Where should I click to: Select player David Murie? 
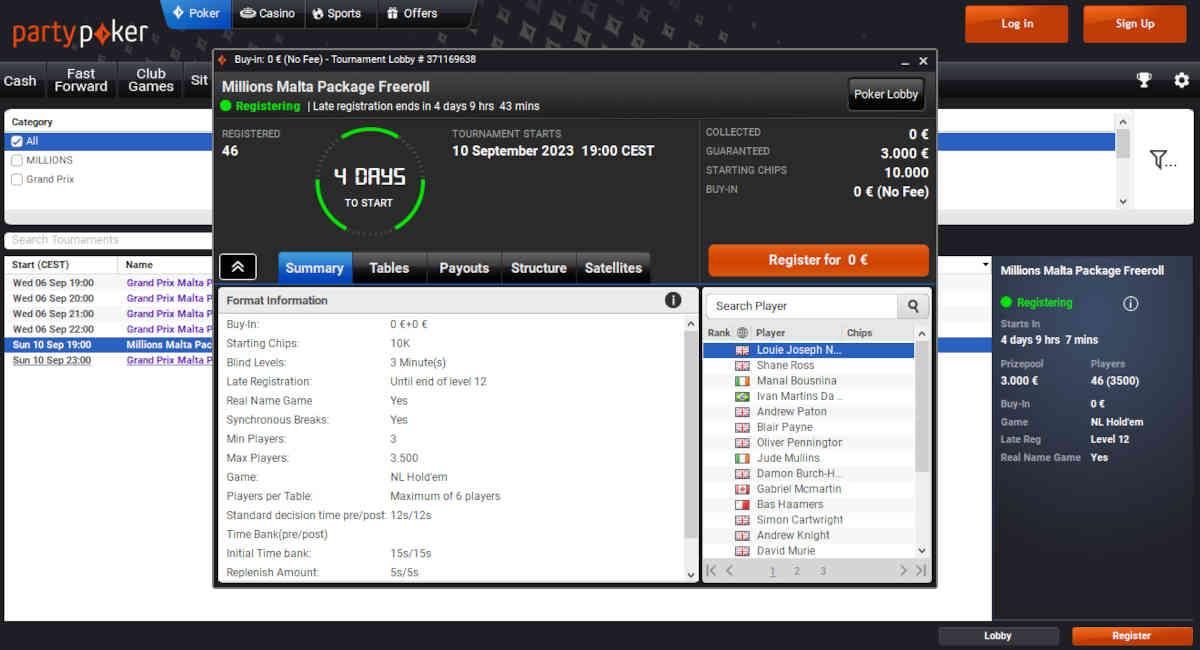click(808, 551)
